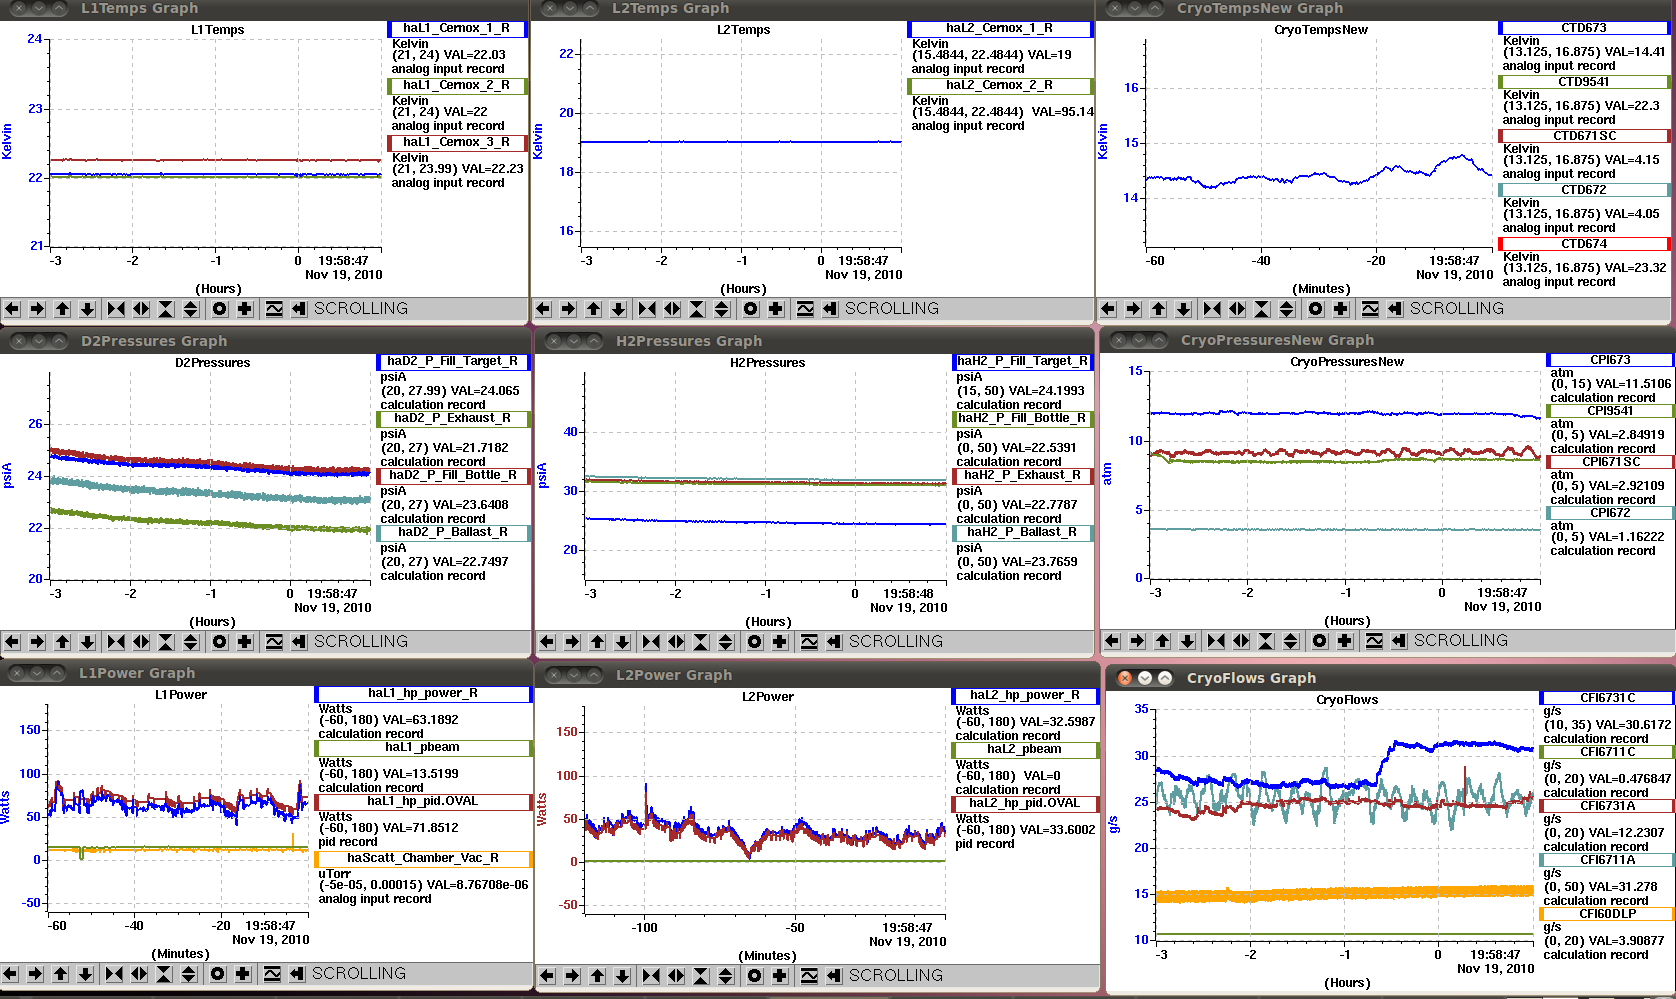
Task: Minimize the CryoFlows Graph window
Action: 1145,678
